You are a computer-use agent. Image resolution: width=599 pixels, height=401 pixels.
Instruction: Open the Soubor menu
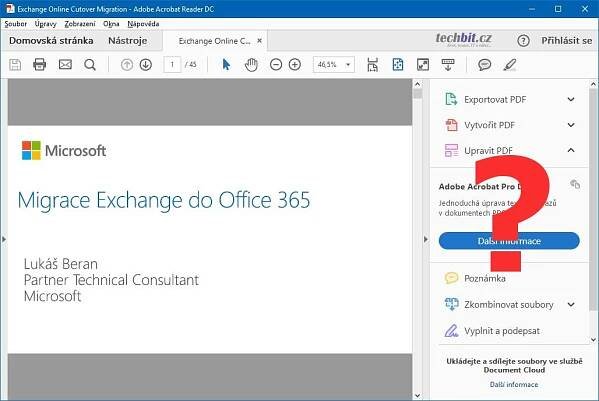point(16,24)
